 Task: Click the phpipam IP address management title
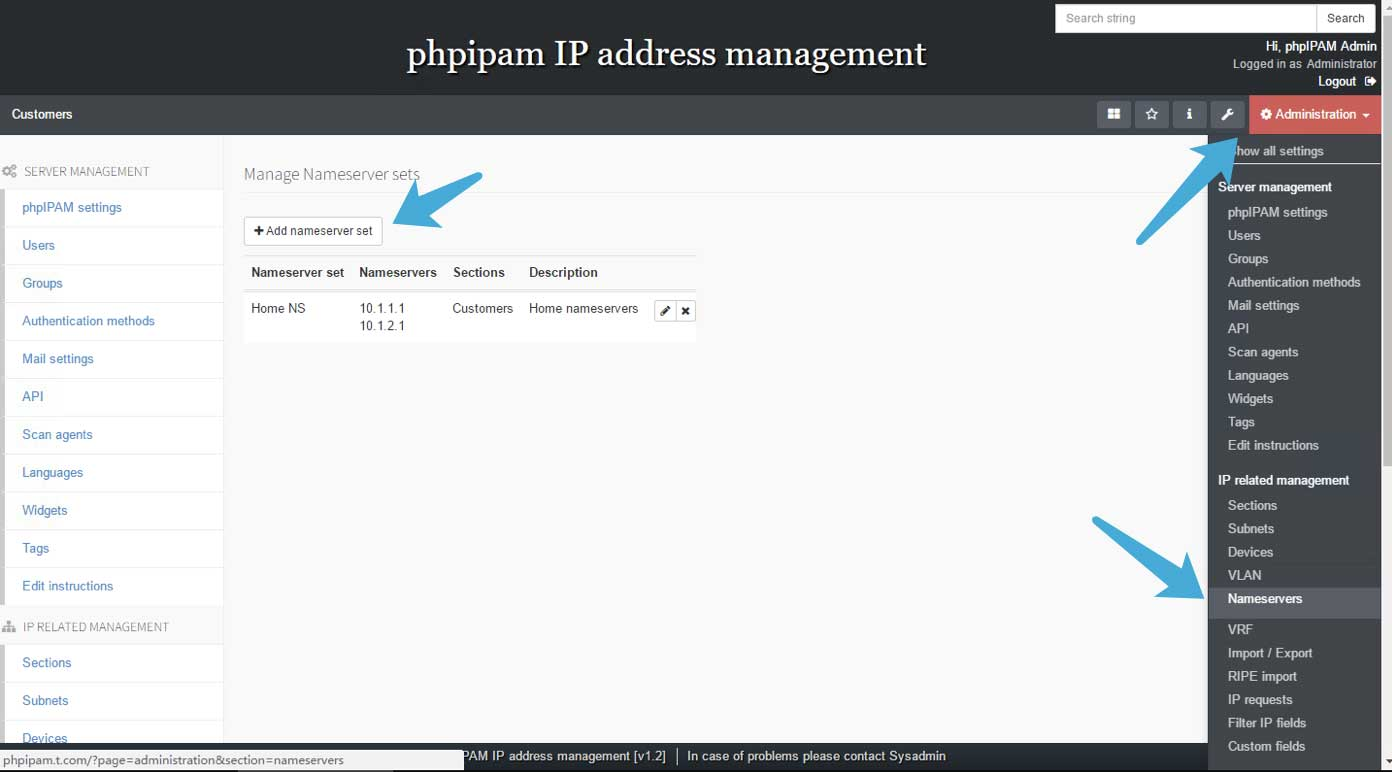666,53
